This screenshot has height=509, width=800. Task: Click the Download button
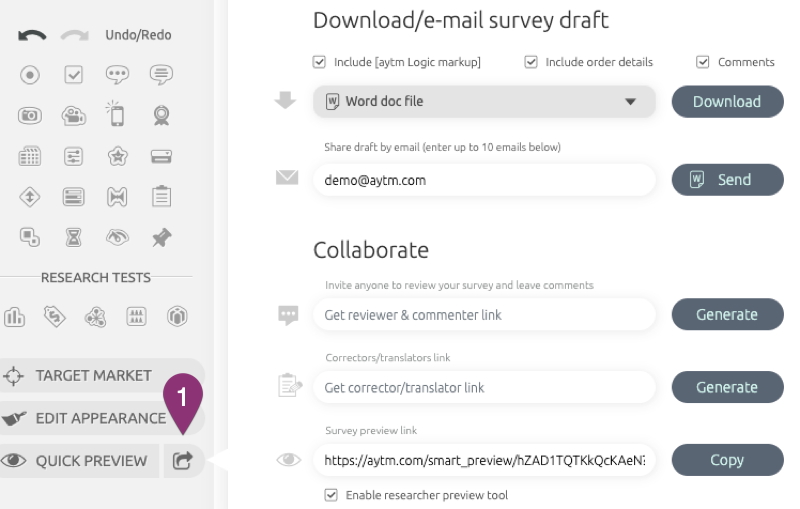pyautogui.click(x=728, y=101)
